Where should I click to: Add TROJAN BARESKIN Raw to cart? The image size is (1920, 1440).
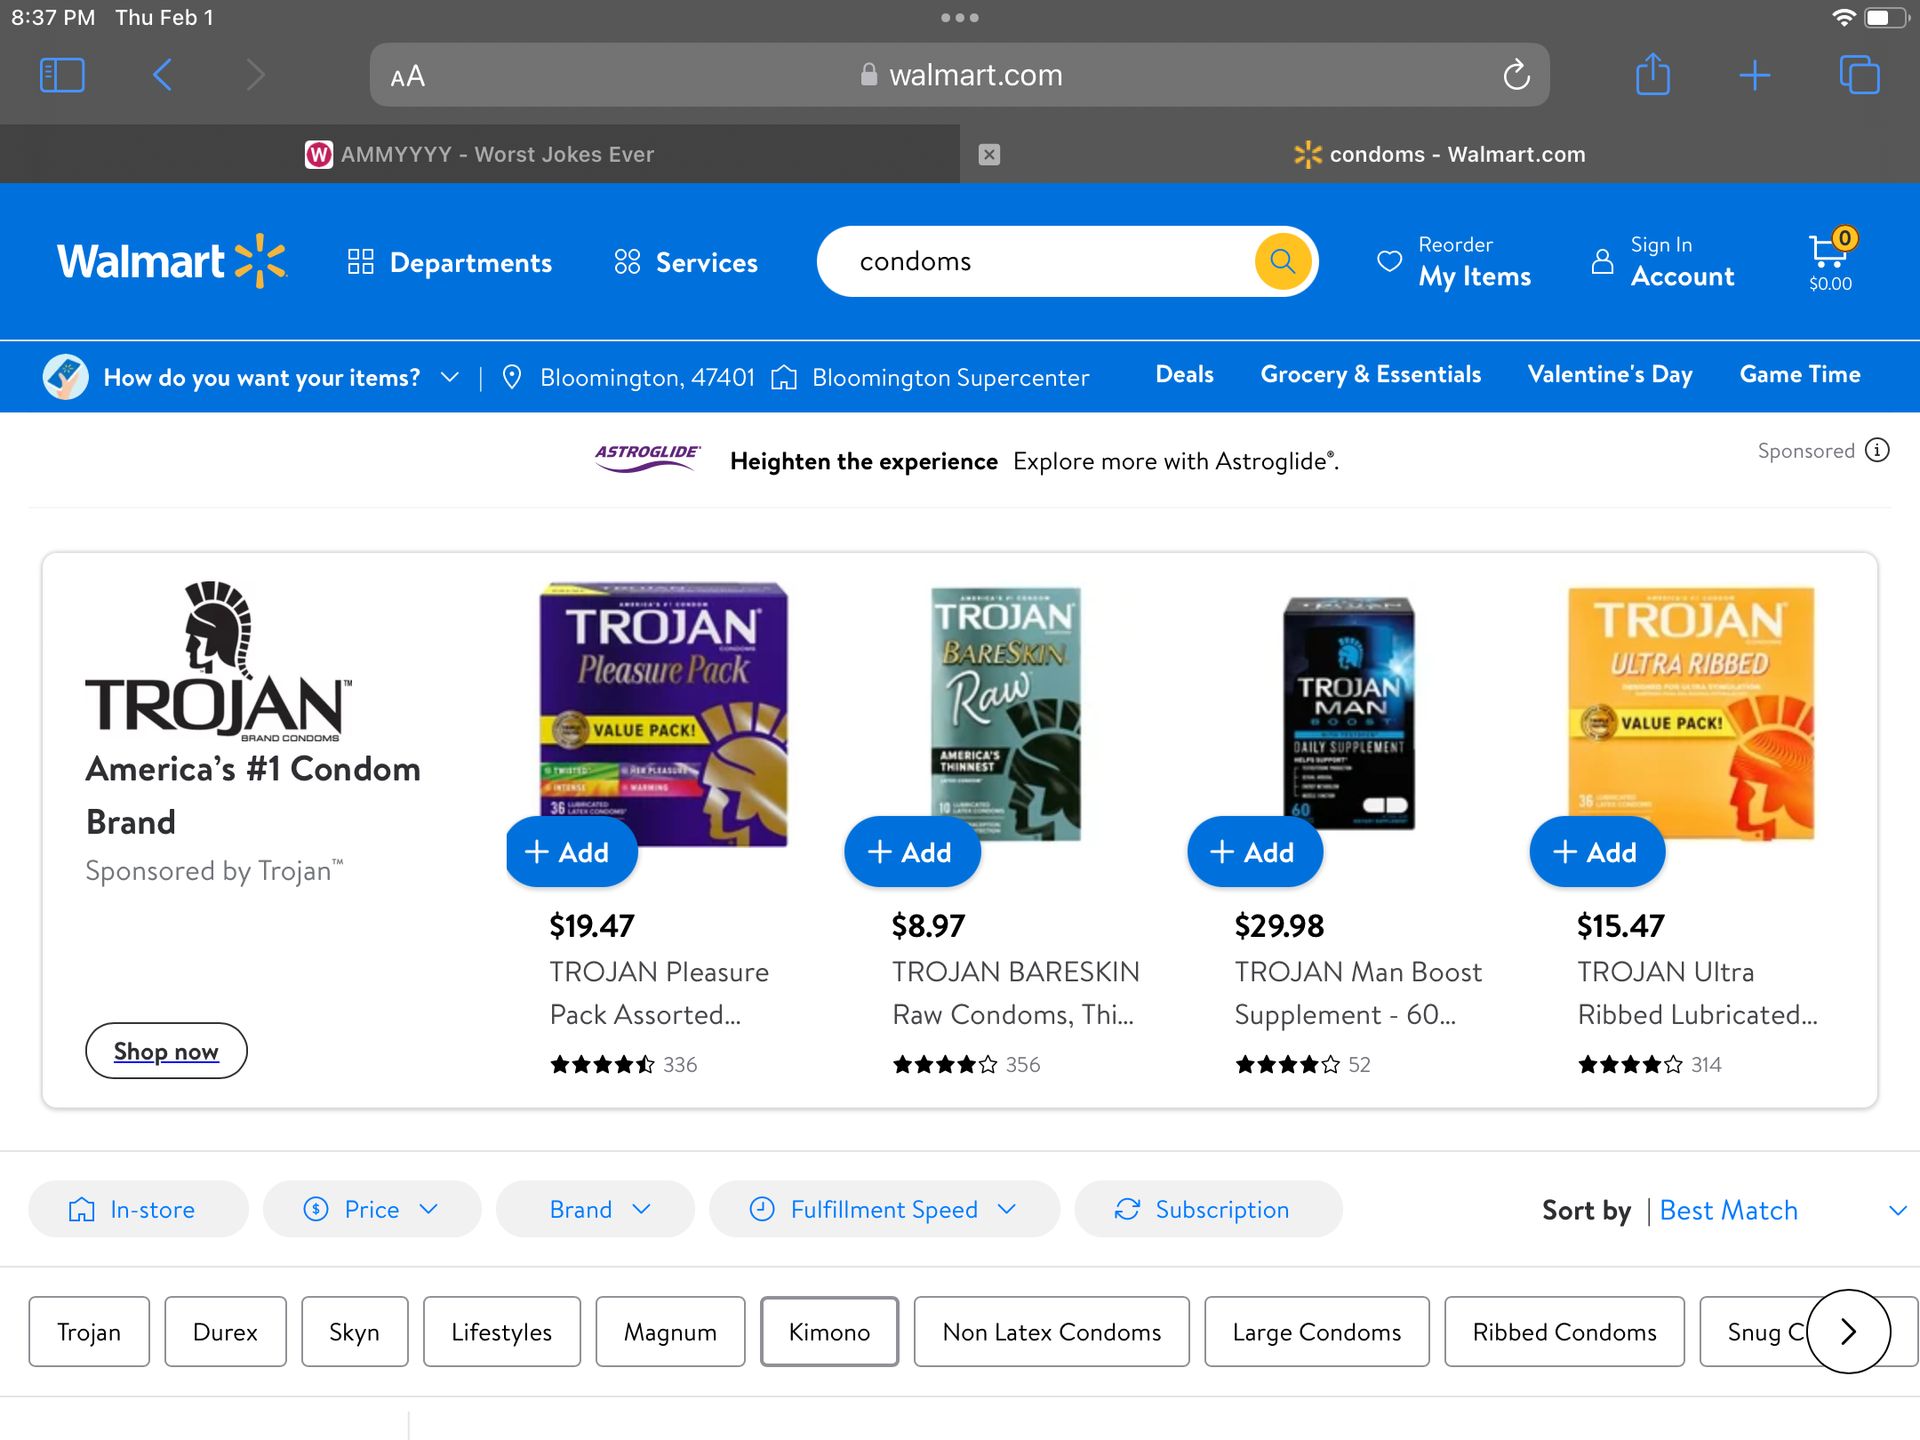(911, 852)
